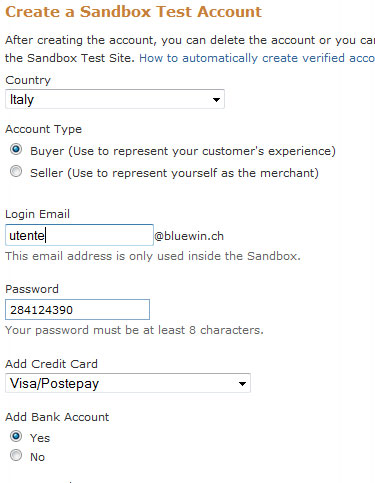Click the arrow on the Visa/Postepay selector
The height and width of the screenshot is (483, 375).
click(x=242, y=383)
